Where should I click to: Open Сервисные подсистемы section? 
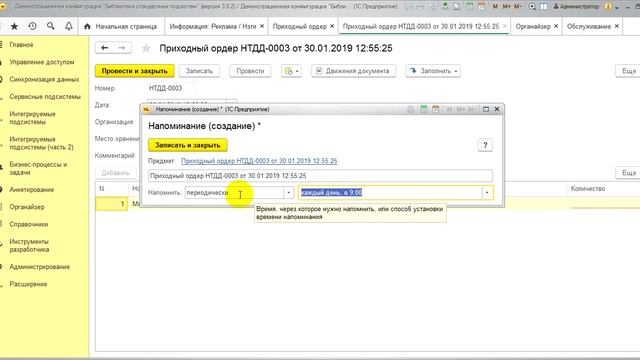point(45,97)
